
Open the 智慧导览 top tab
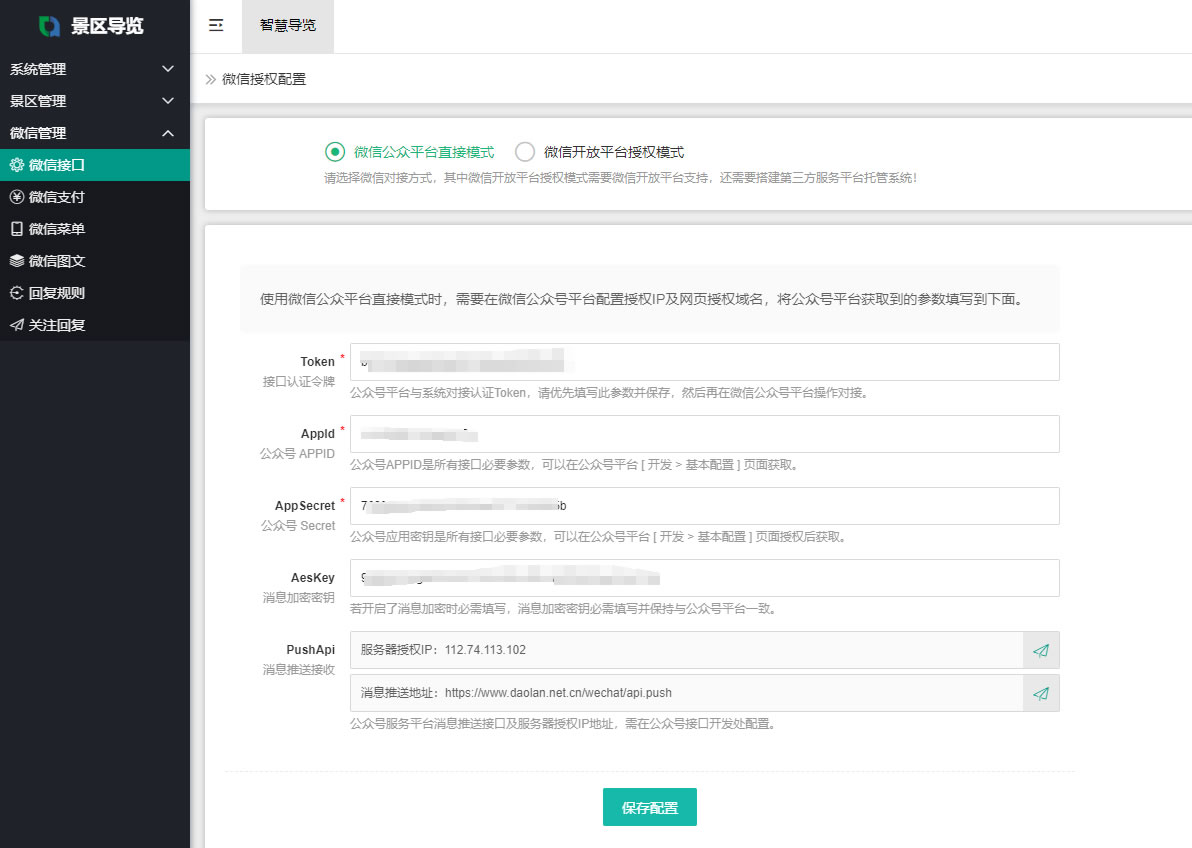point(288,26)
